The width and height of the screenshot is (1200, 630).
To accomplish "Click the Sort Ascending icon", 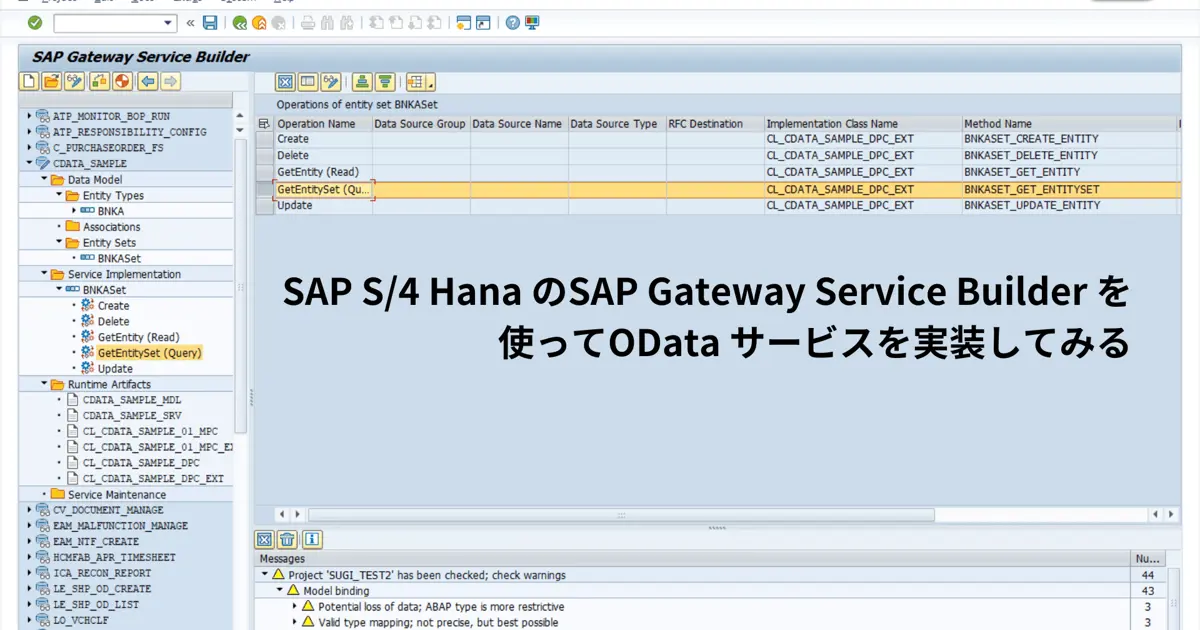I will coord(362,82).
